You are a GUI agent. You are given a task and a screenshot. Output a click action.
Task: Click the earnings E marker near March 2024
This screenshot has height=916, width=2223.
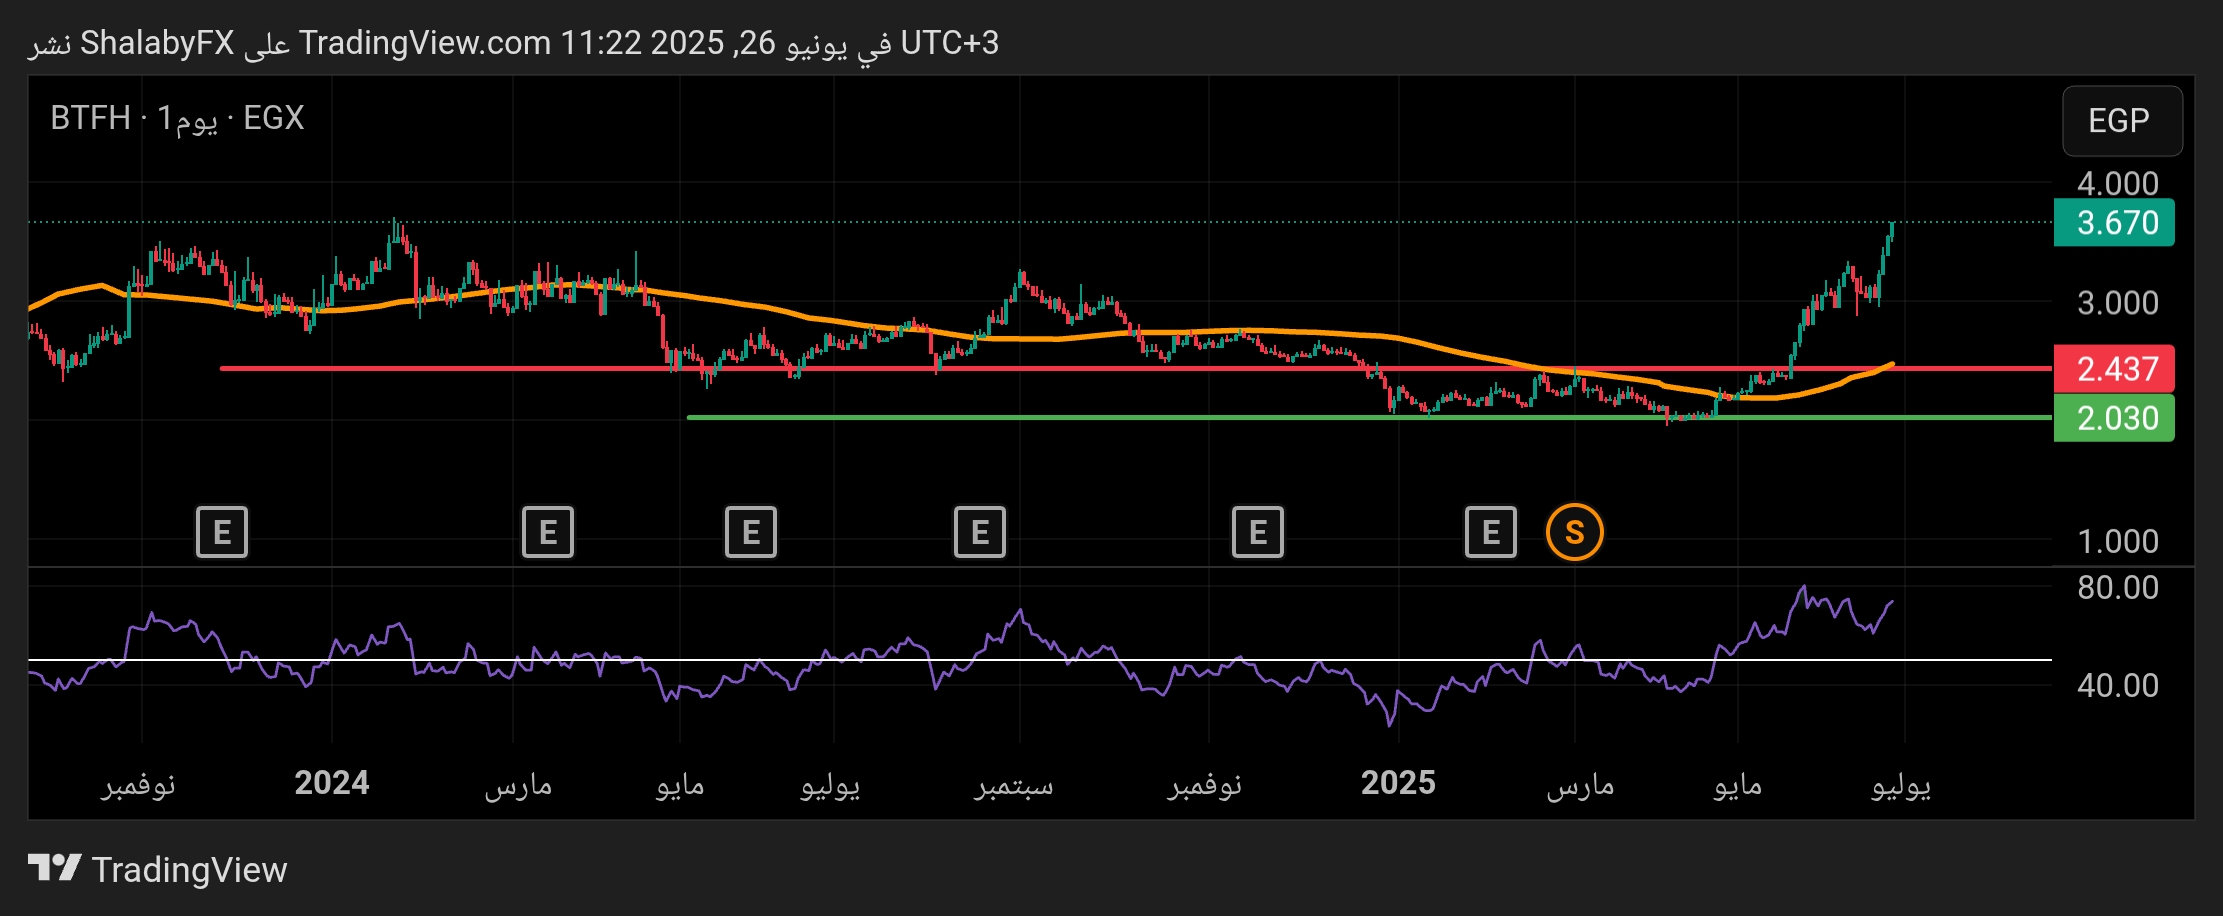click(548, 532)
